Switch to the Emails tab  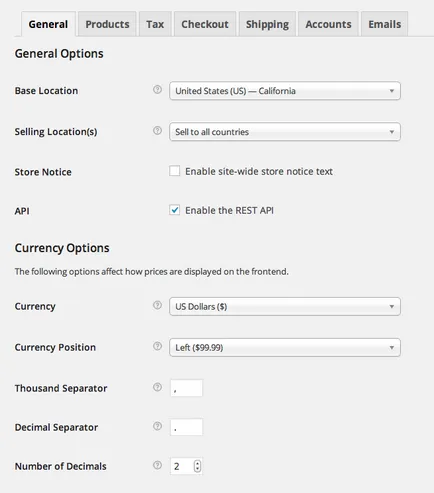(385, 24)
